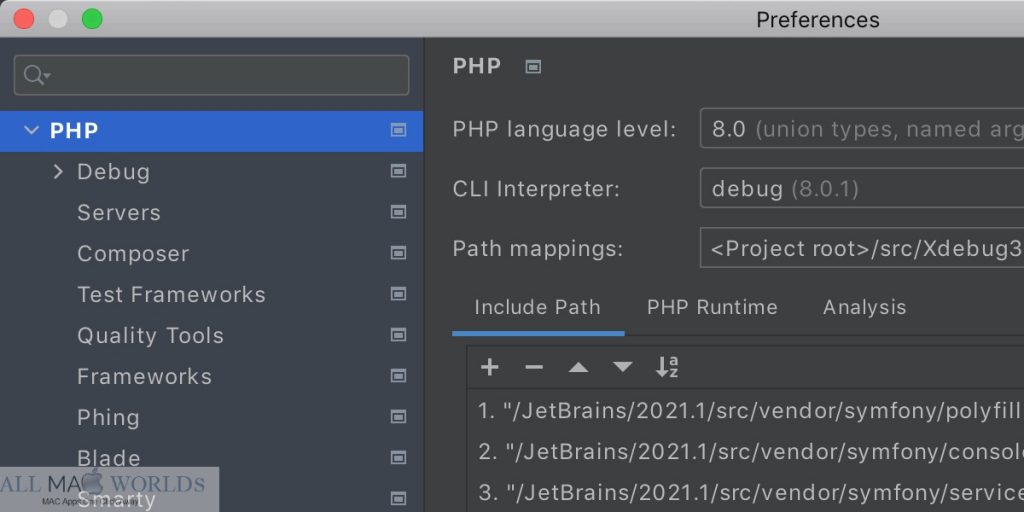Switch to the Include Path tab
The width and height of the screenshot is (1024, 512).
click(x=537, y=308)
